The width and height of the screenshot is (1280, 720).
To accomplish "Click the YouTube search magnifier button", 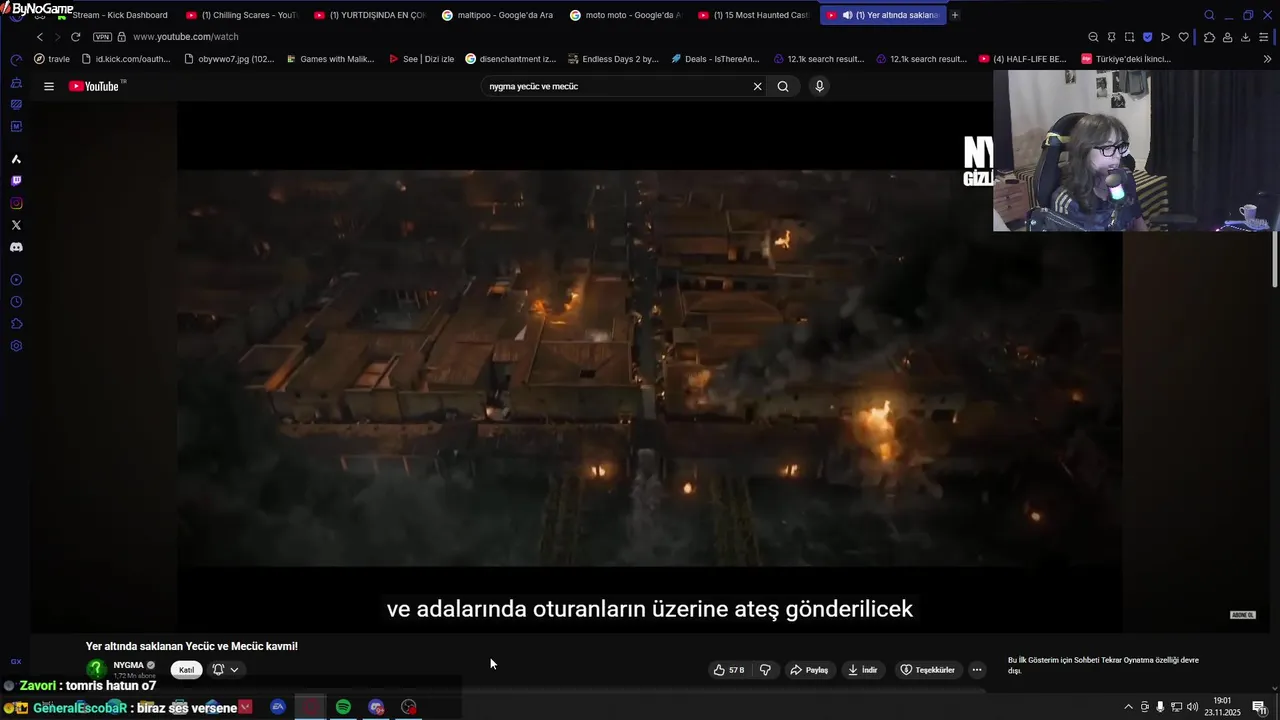I will (783, 86).
